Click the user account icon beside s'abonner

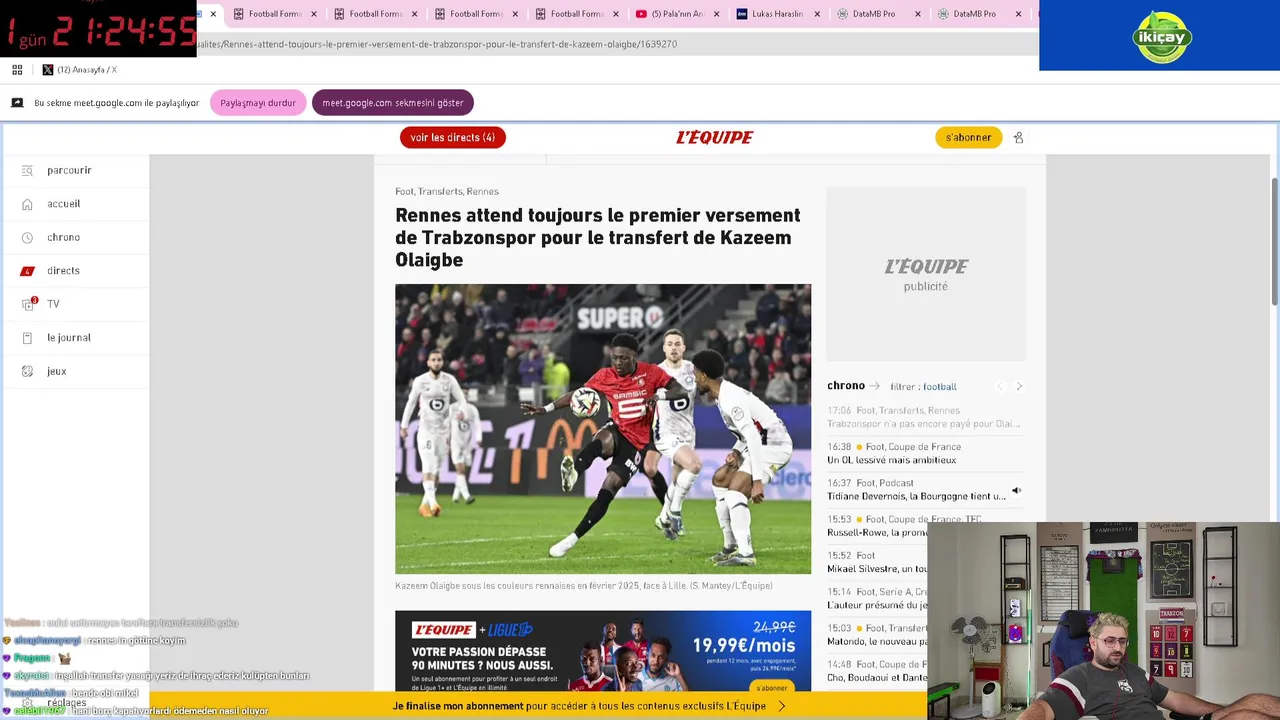(1018, 138)
